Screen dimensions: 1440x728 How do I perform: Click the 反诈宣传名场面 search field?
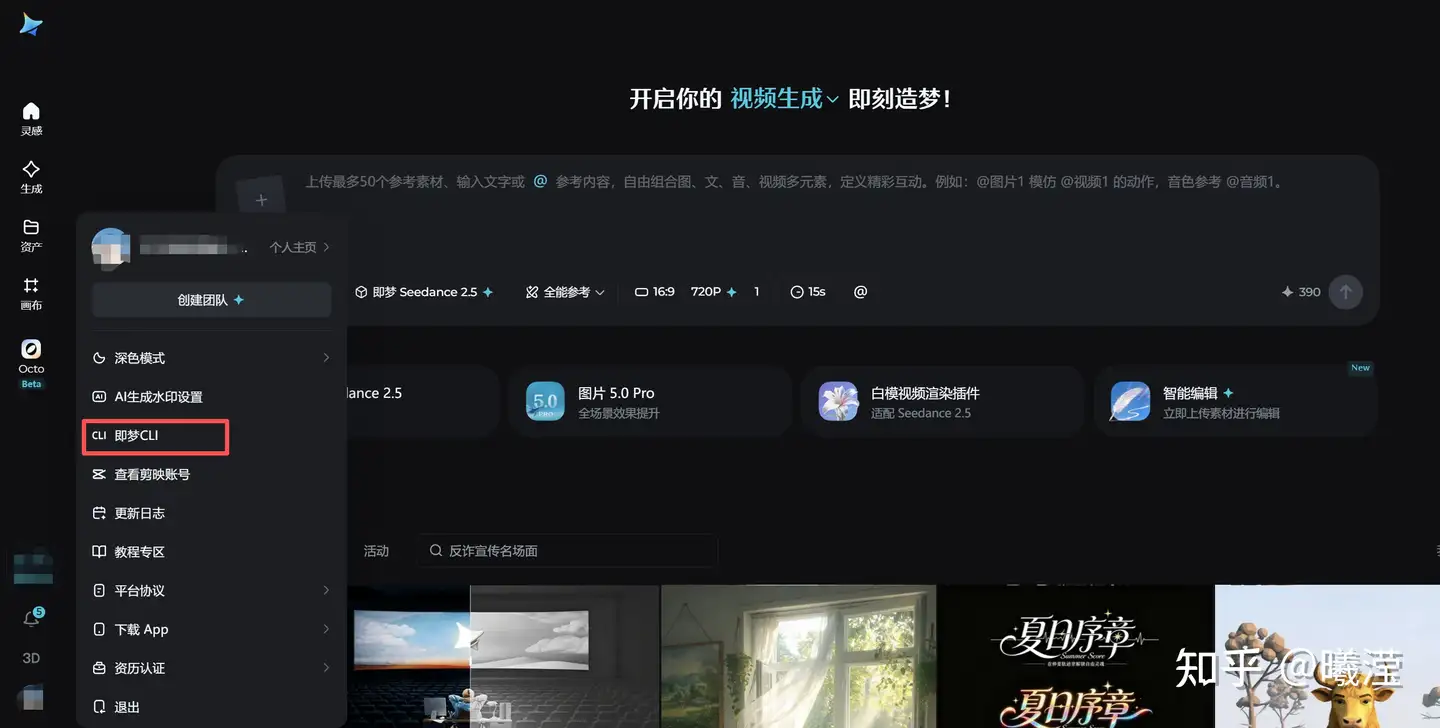[x=567, y=551]
